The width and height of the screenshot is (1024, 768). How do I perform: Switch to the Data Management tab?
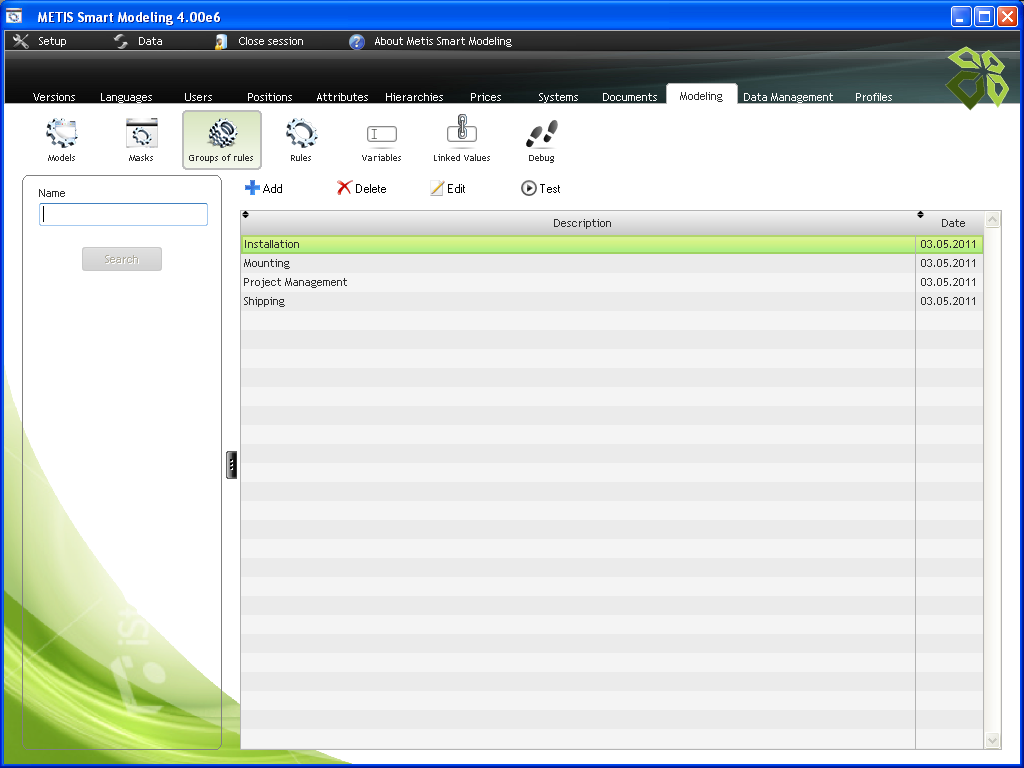tap(787, 97)
